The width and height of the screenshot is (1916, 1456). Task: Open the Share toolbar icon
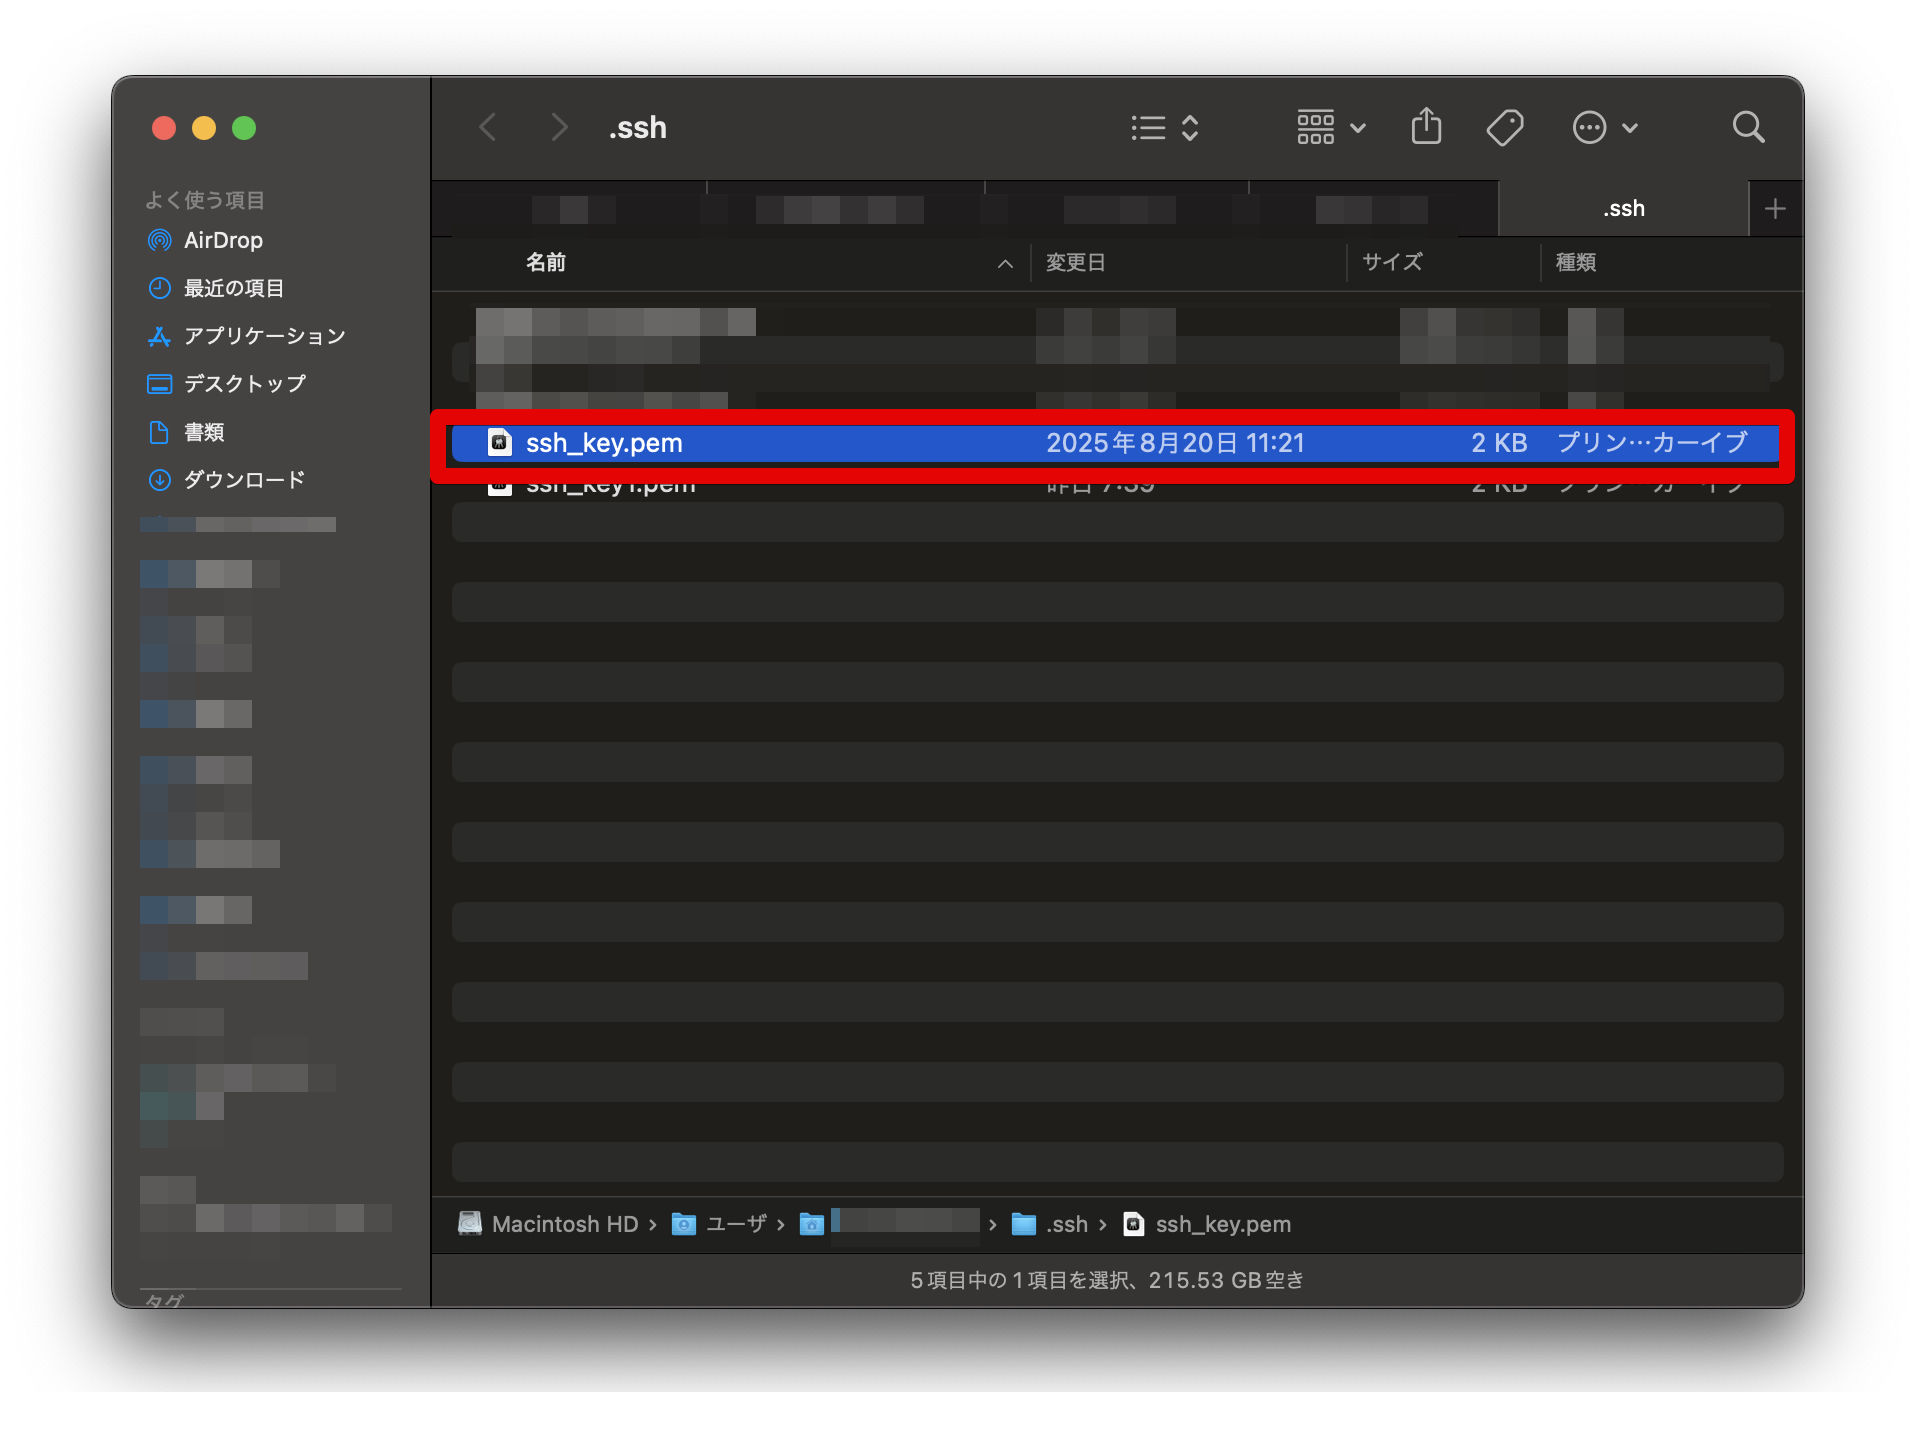pos(1426,128)
